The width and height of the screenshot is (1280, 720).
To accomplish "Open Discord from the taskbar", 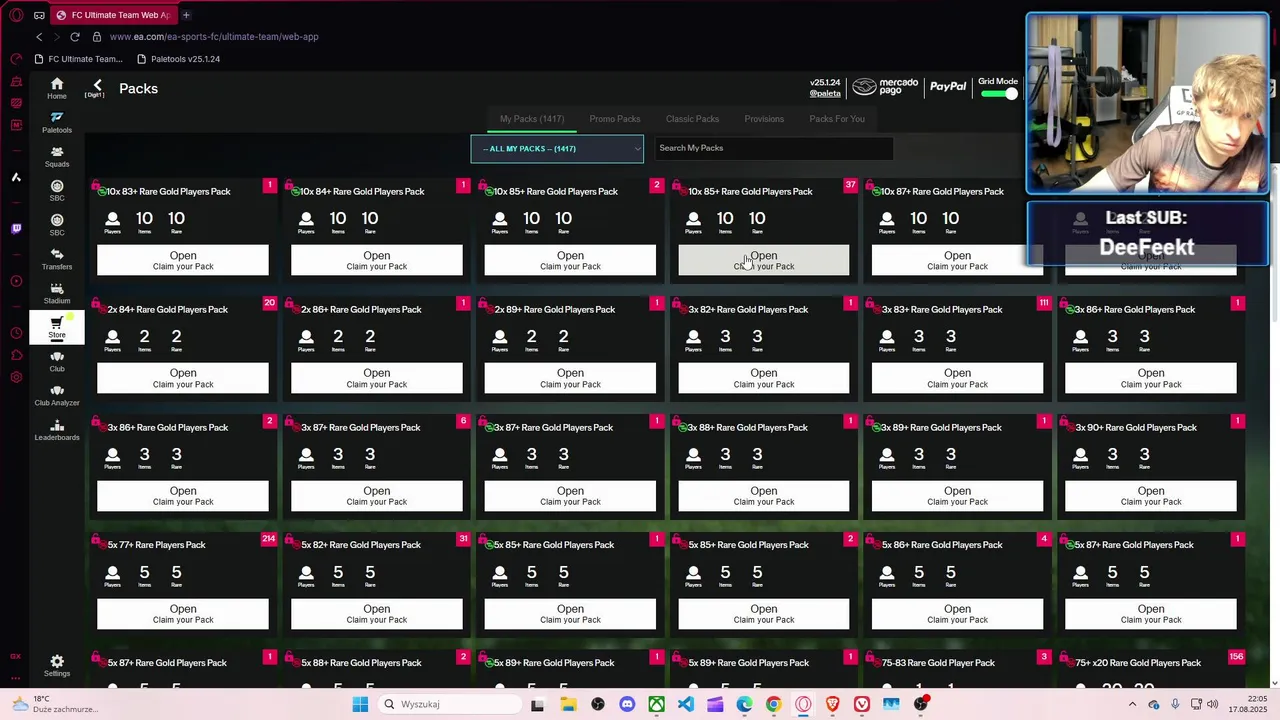I will tap(627, 704).
